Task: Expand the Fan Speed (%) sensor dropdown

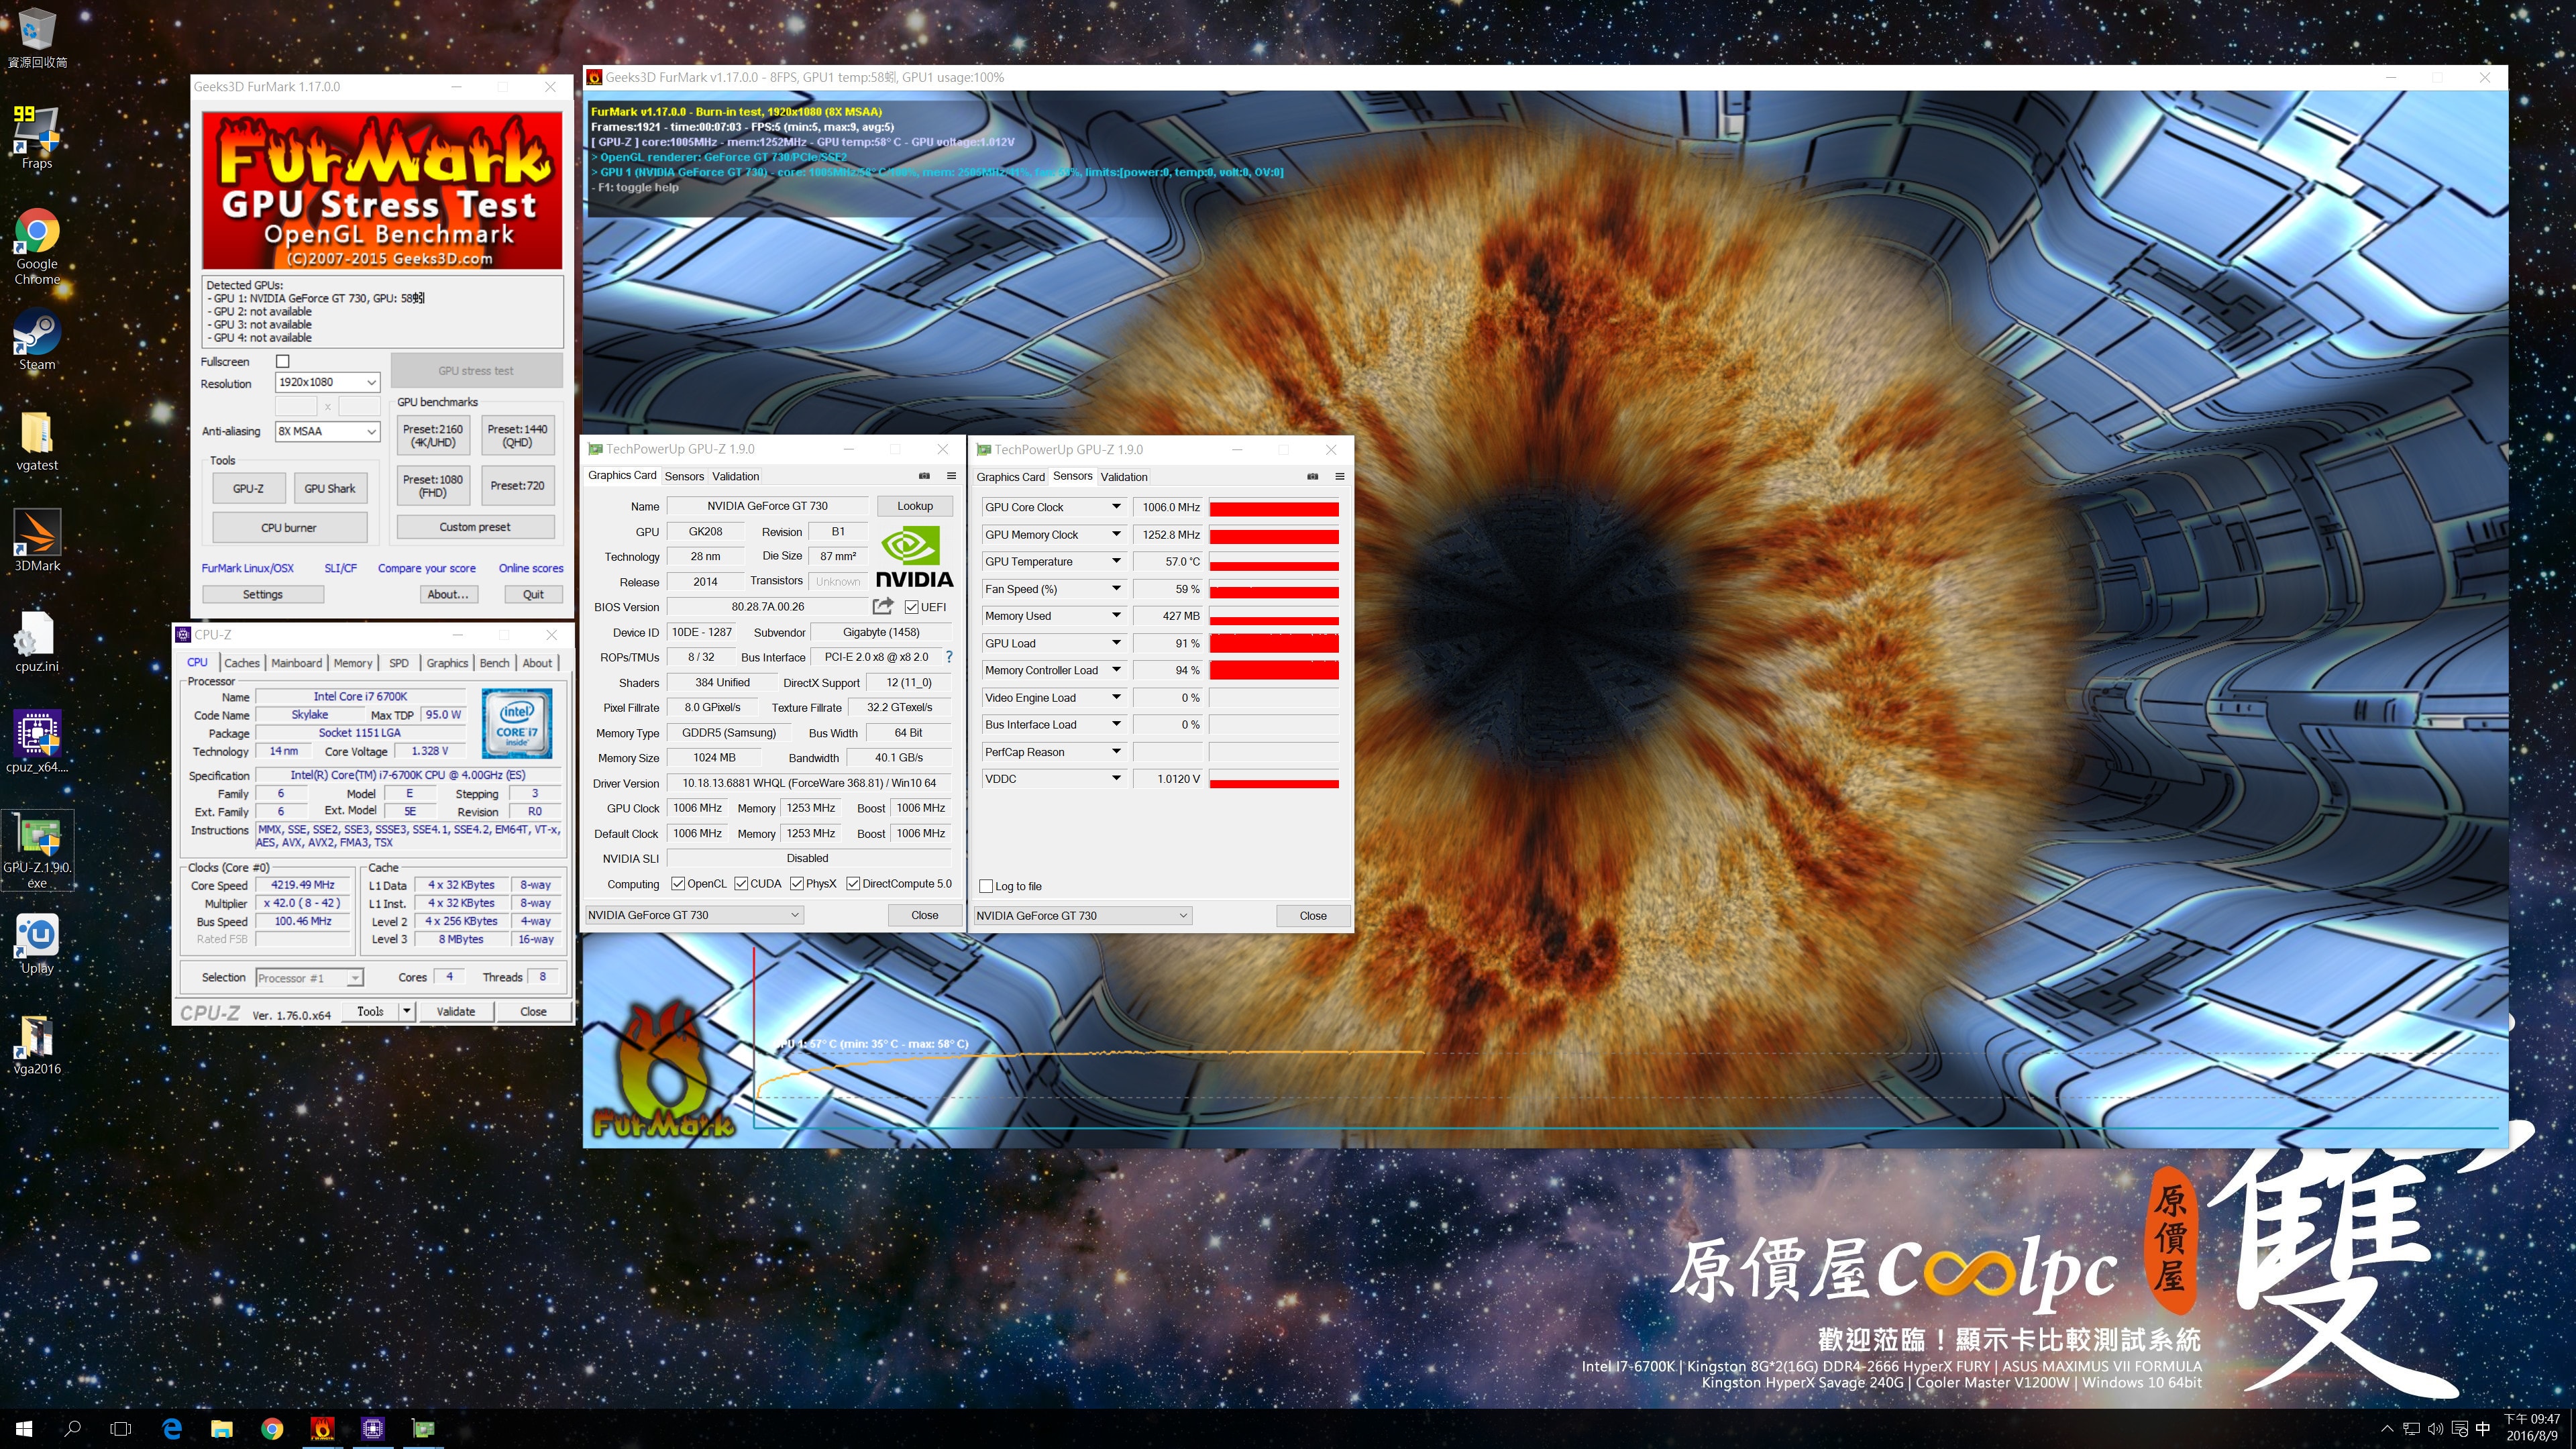Action: click(1116, 588)
